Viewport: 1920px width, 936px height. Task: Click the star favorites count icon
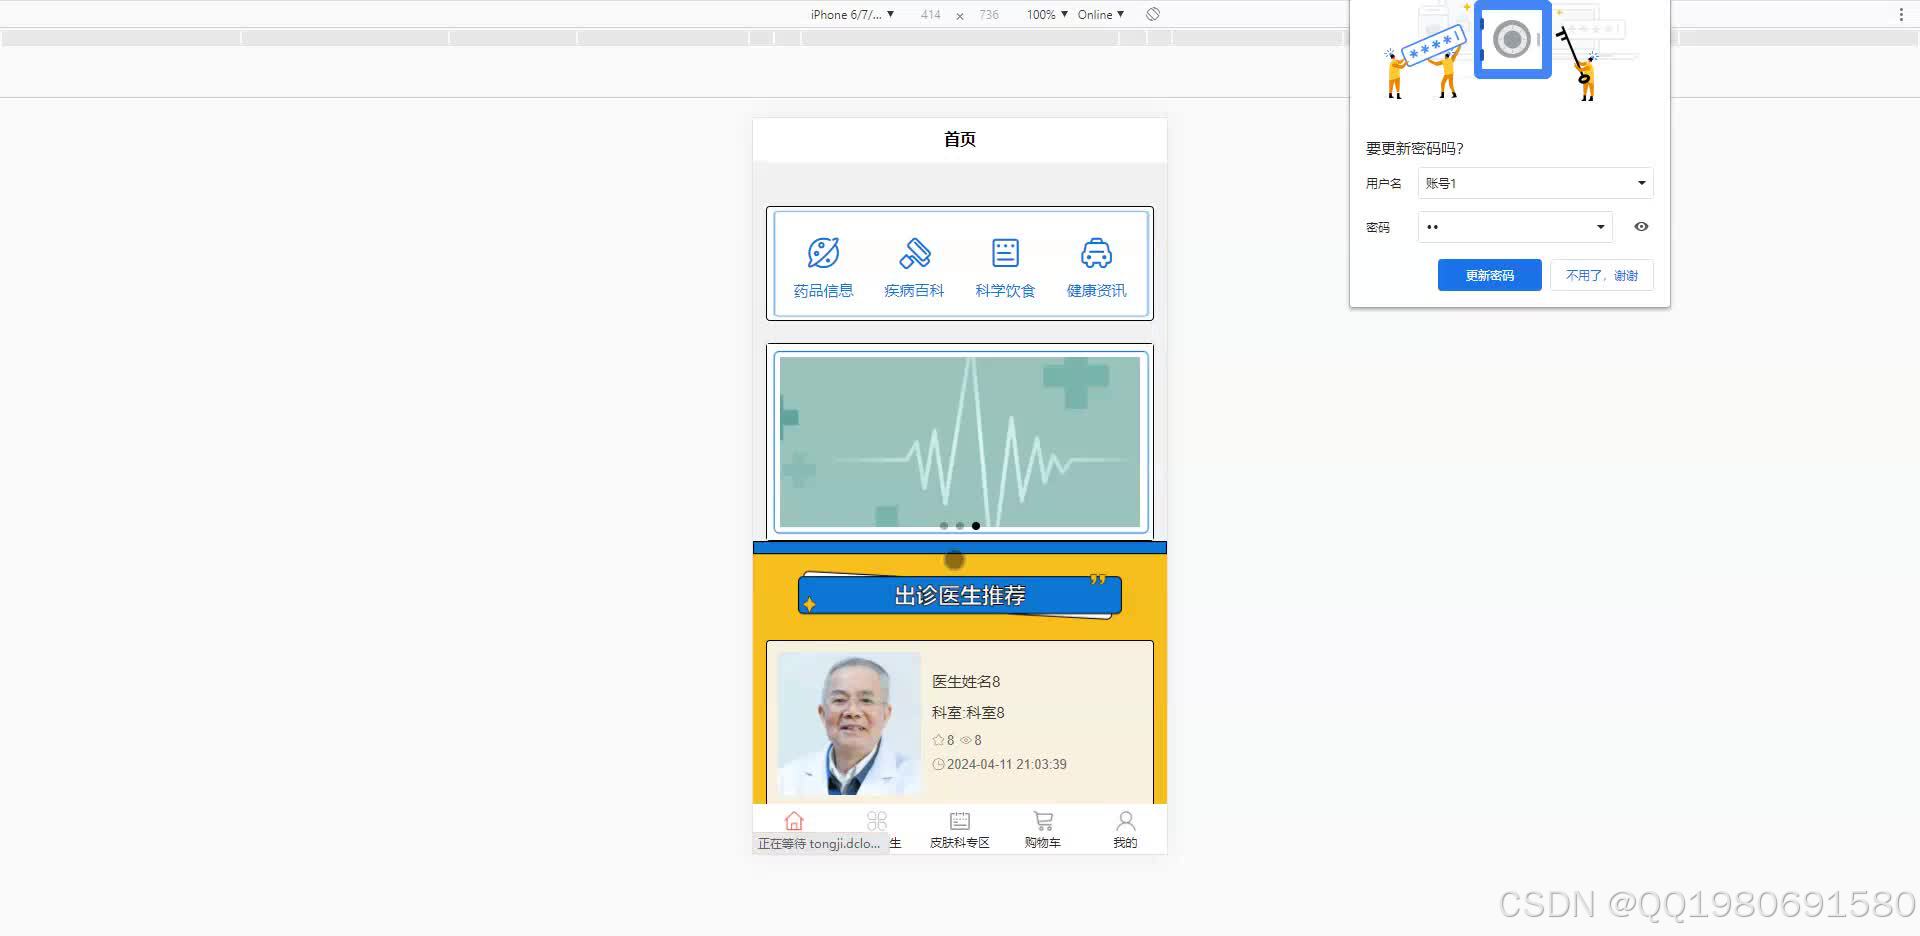point(938,741)
